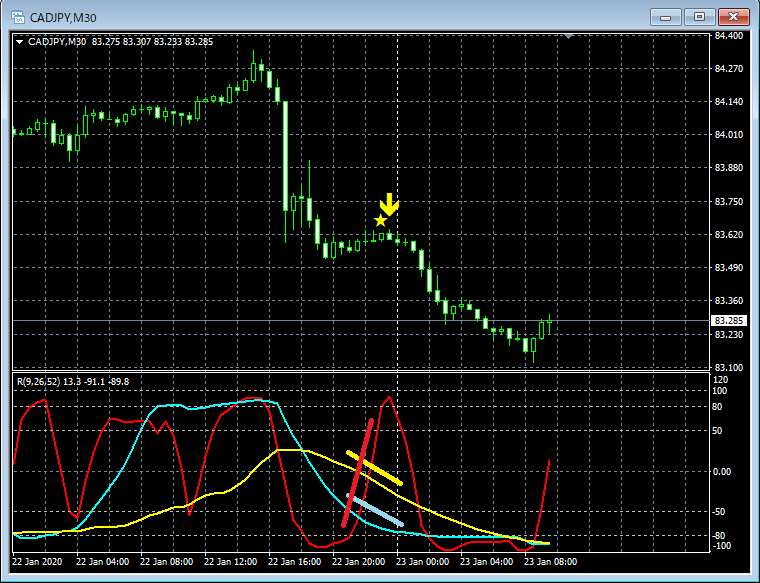This screenshot has width=760, height=583.
Task: Minimize the CADJPY,M30 chart window
Action: click(x=665, y=17)
